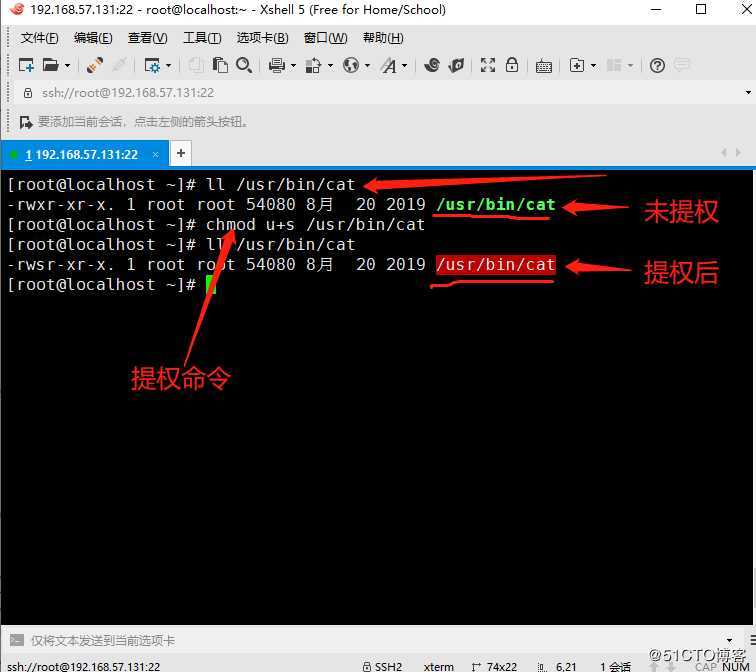Close the 192.168.57.131:22 tab

coord(156,154)
